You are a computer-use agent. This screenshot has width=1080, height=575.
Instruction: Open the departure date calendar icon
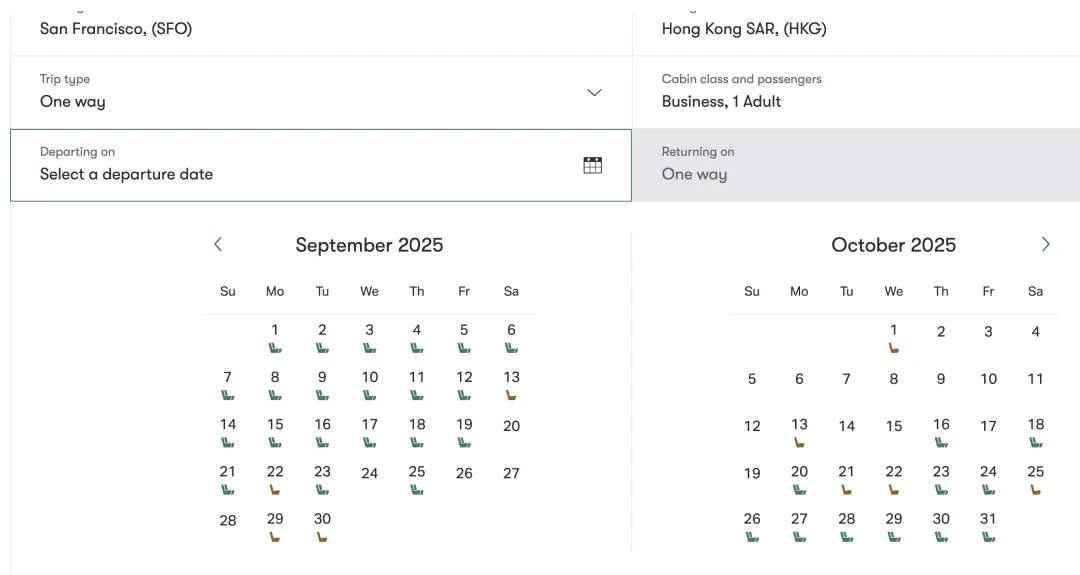(x=592, y=166)
